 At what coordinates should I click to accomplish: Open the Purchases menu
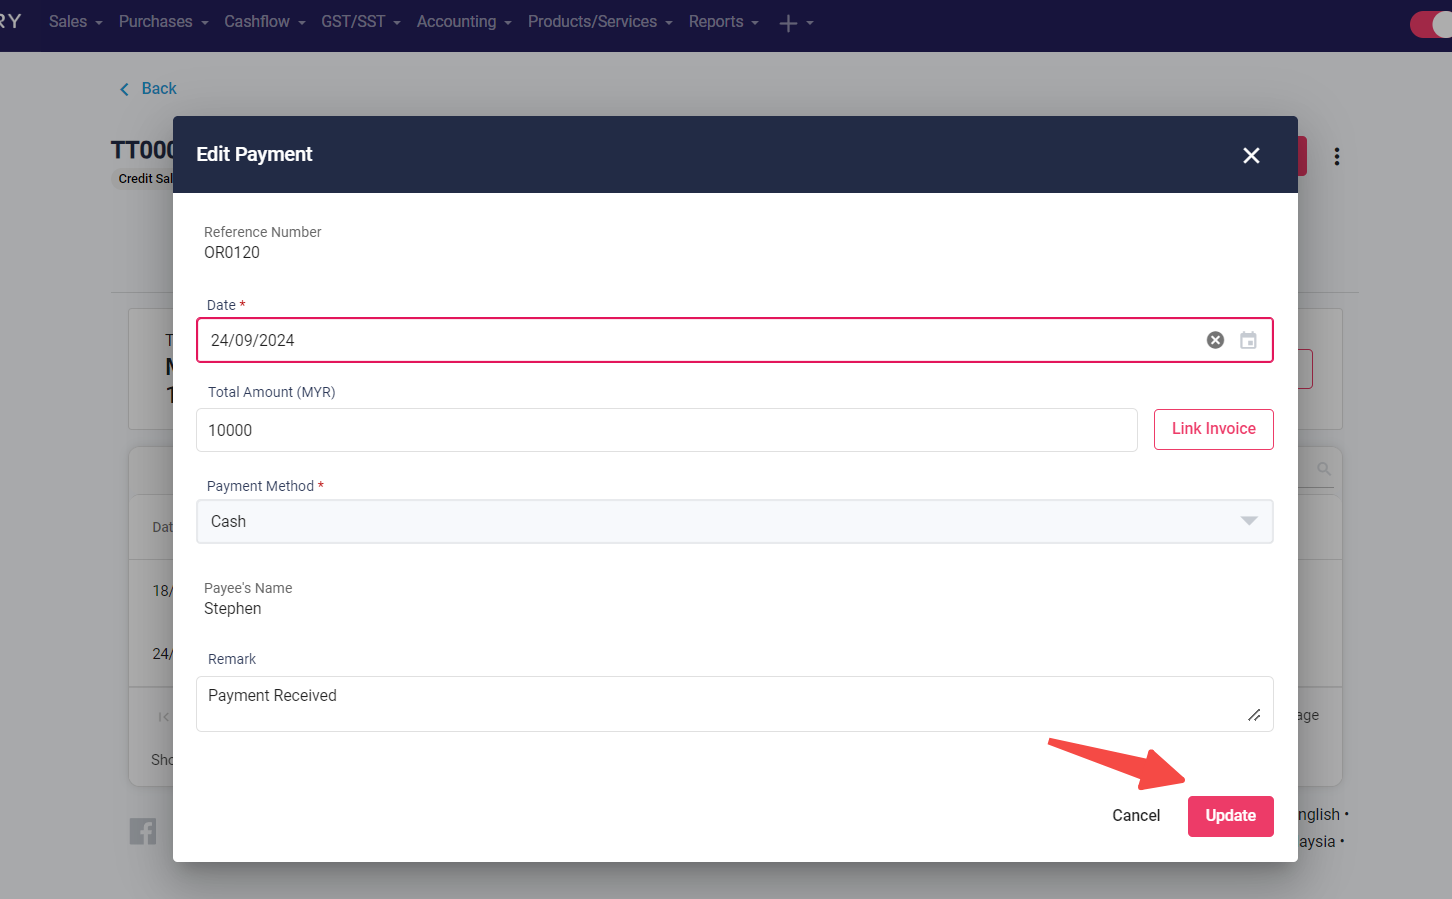[163, 21]
